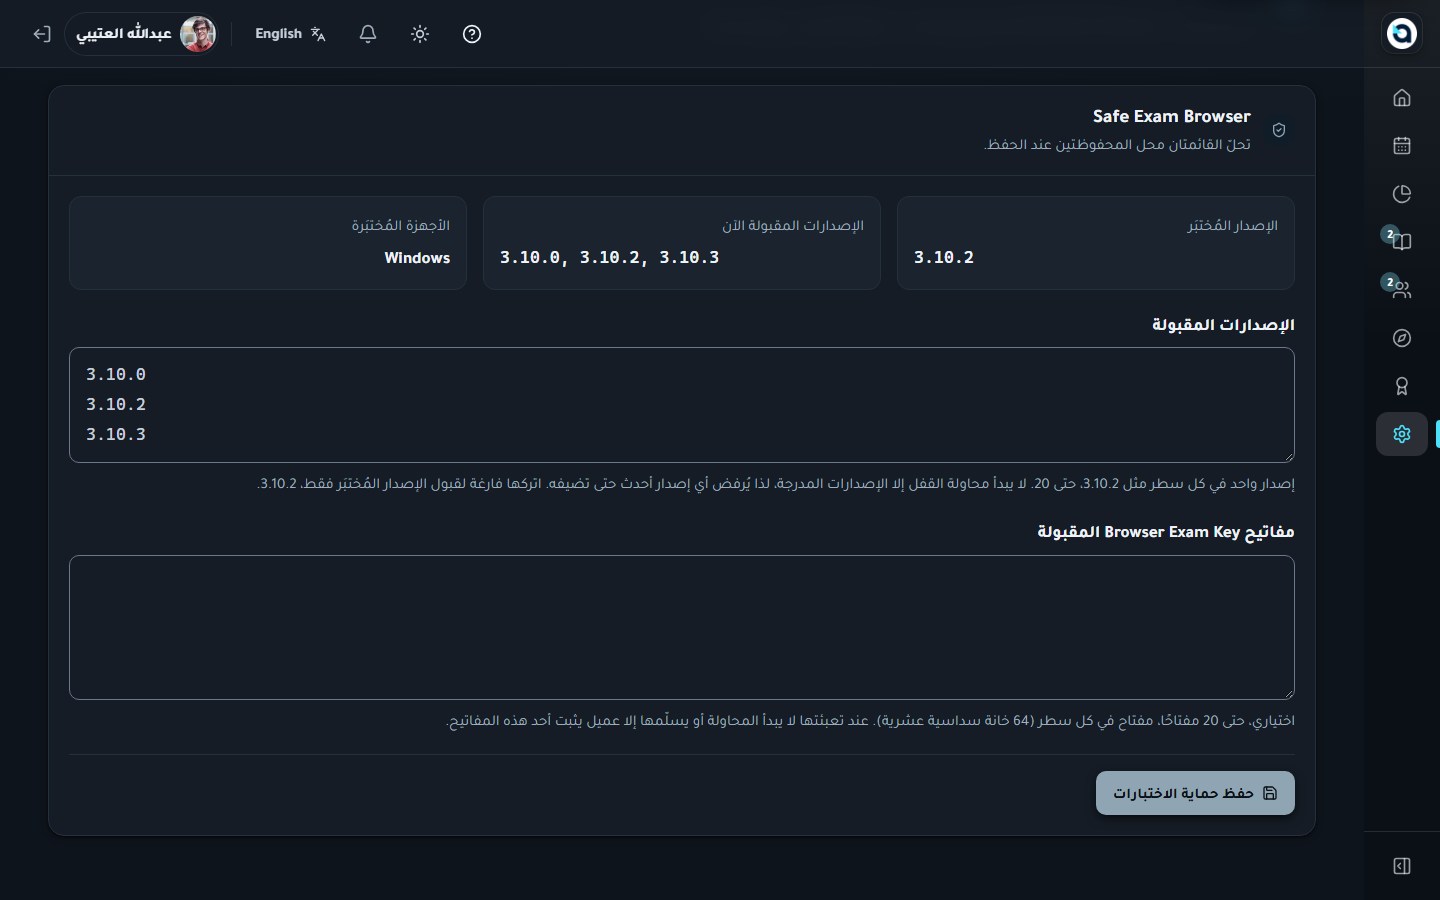The height and width of the screenshot is (900, 1440).
Task: Click the 3.10.3 line in the textarea
Action: pos(116,434)
